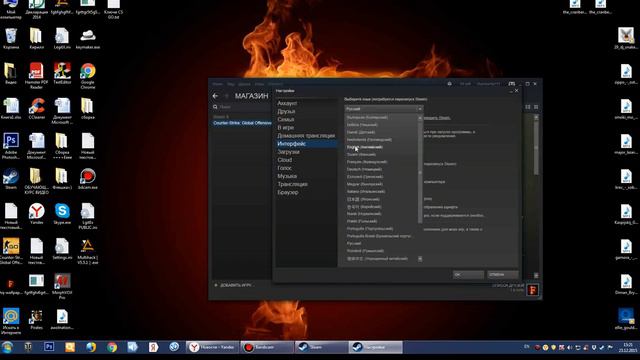Screen dimensions: 640x360
Task: Open keymaker.exe desktop icon
Action: click(87, 39)
